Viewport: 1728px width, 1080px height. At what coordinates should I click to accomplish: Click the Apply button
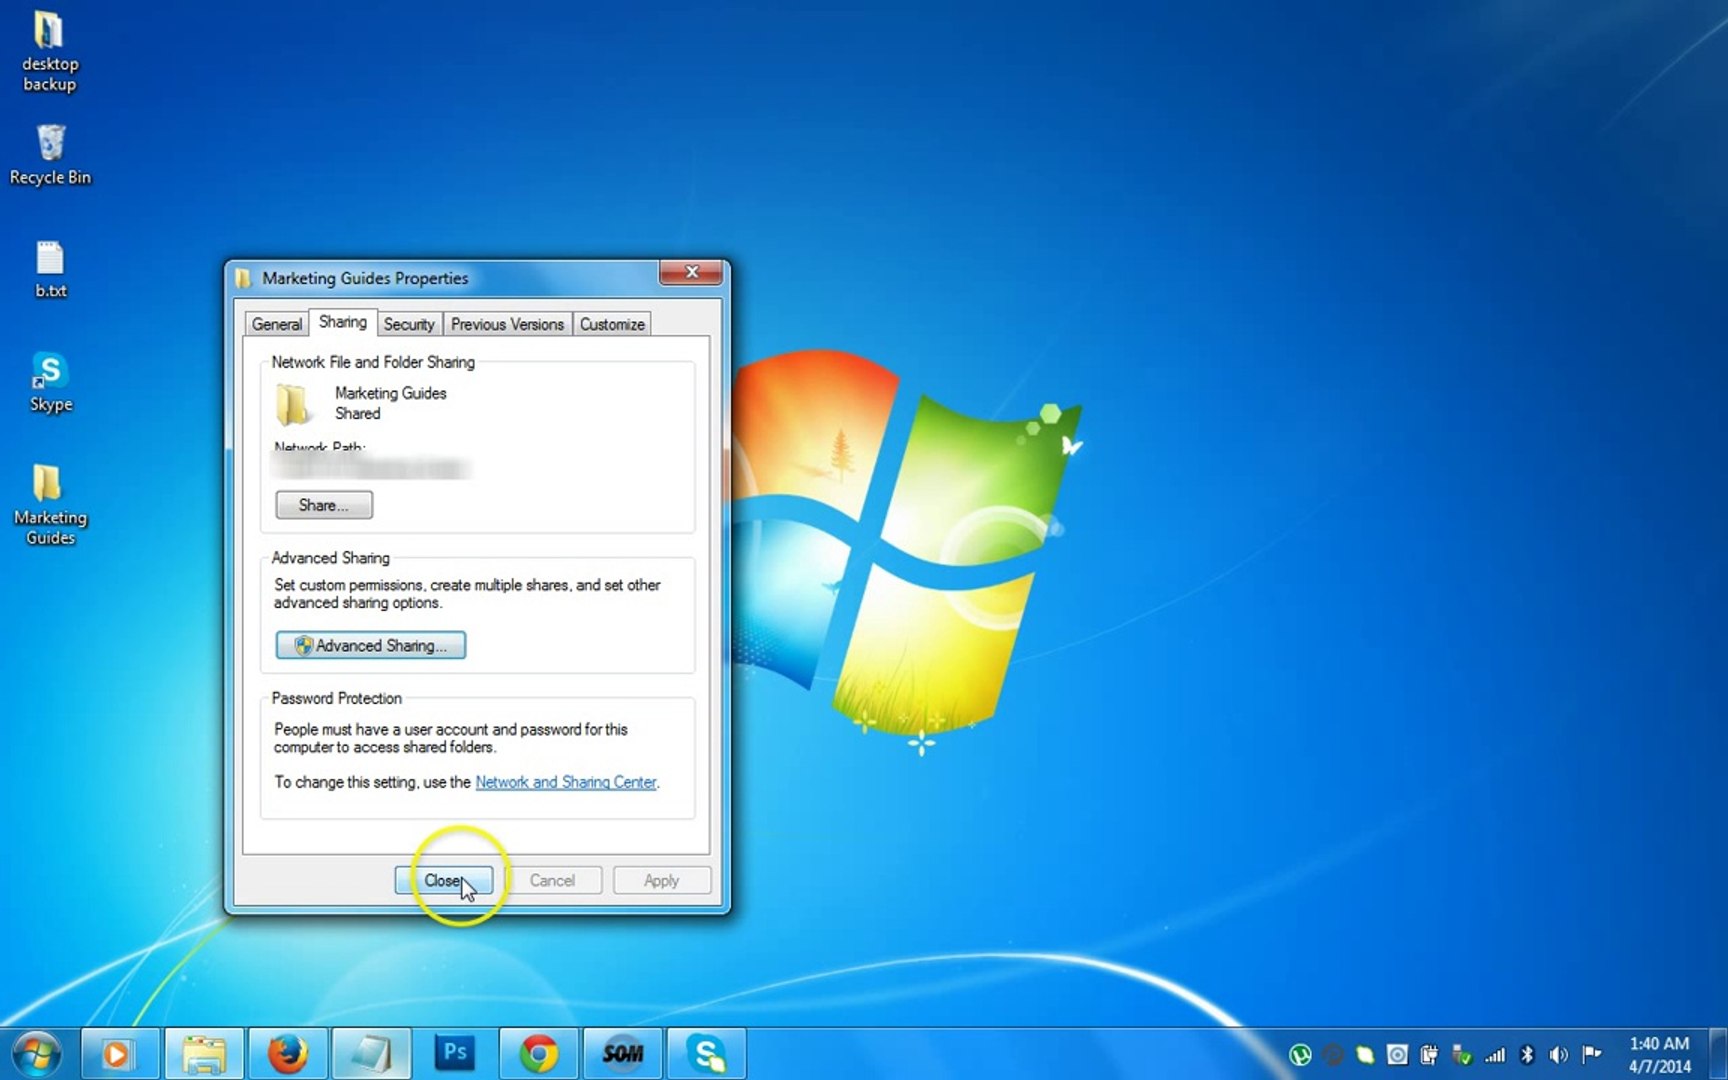pos(661,880)
